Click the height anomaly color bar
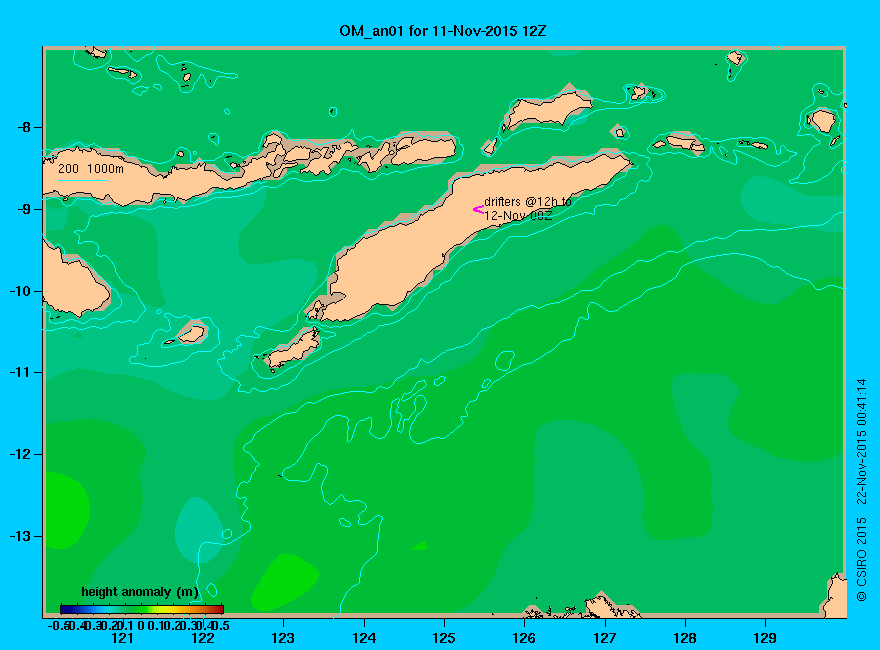 [142, 609]
